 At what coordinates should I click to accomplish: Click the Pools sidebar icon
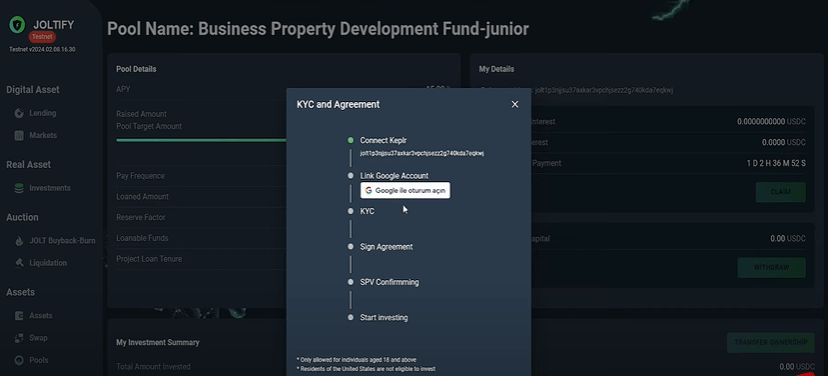[19, 360]
